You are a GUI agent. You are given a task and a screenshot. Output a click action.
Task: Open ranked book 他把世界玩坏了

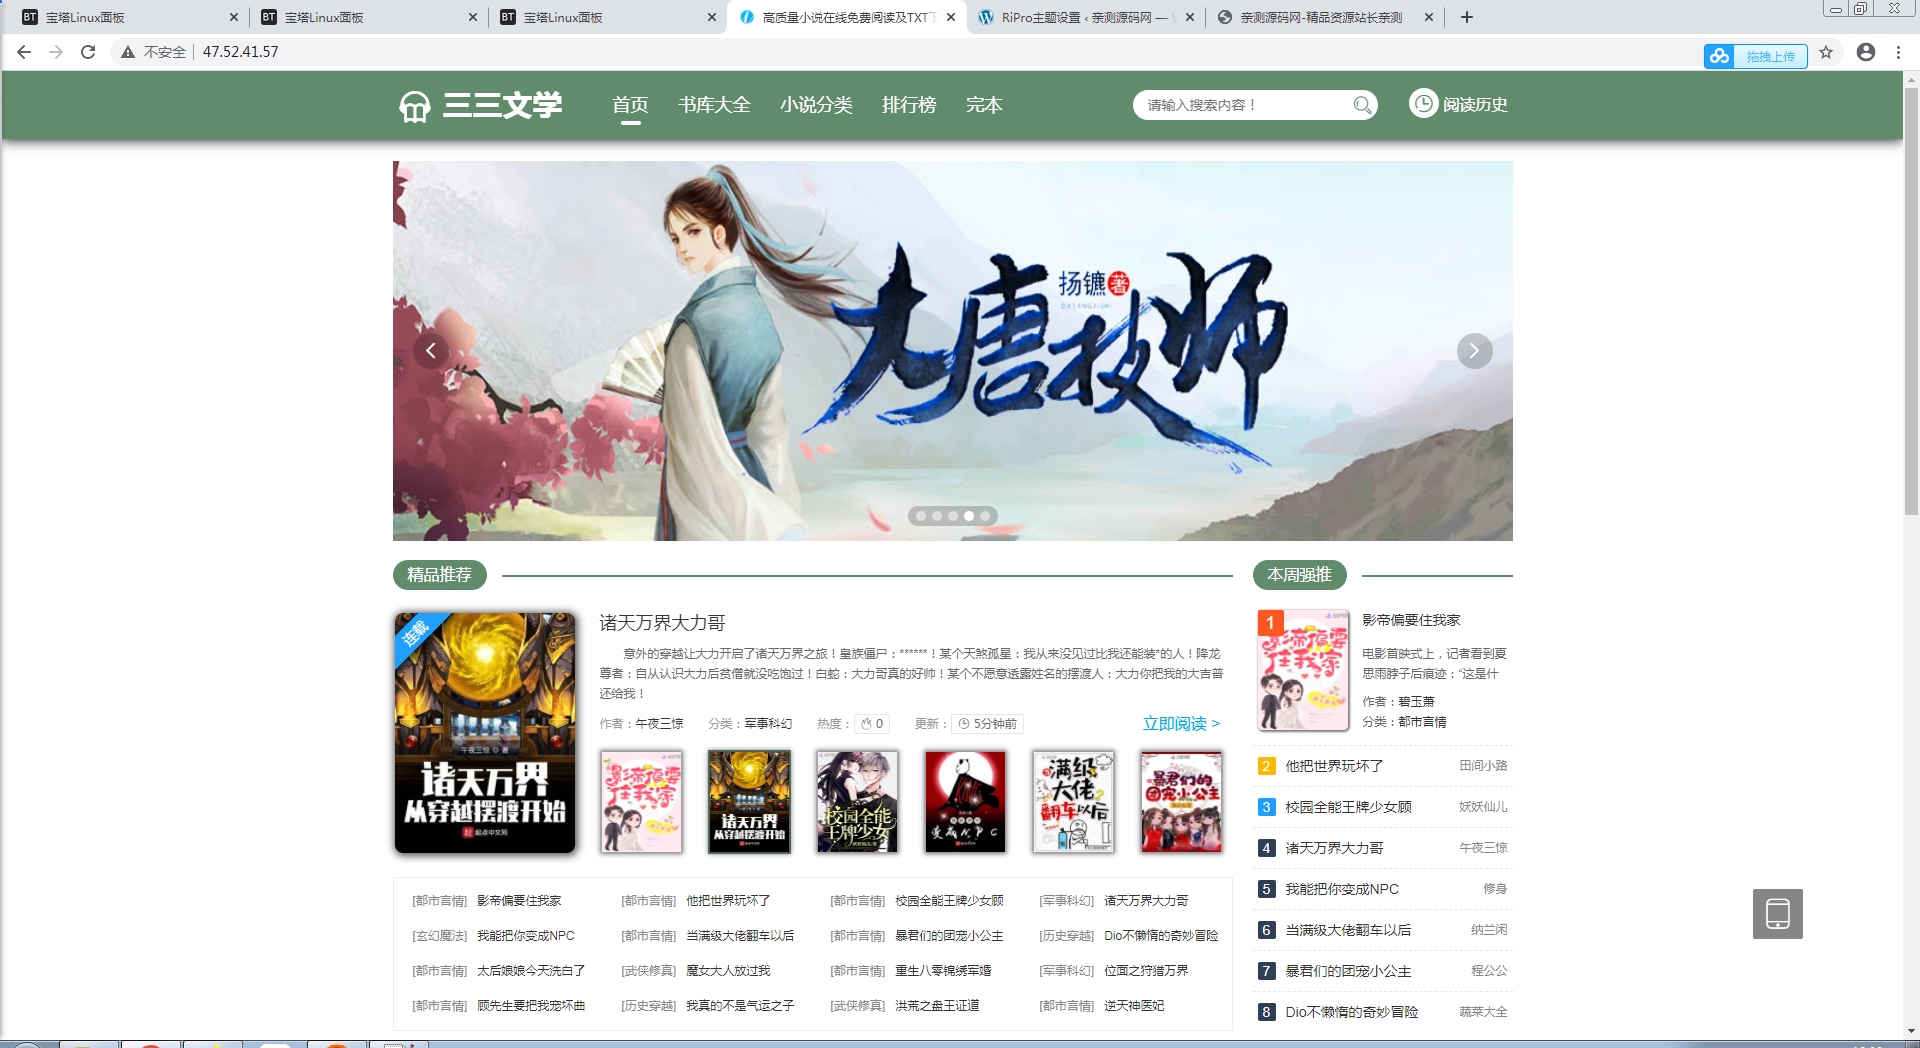1334,766
